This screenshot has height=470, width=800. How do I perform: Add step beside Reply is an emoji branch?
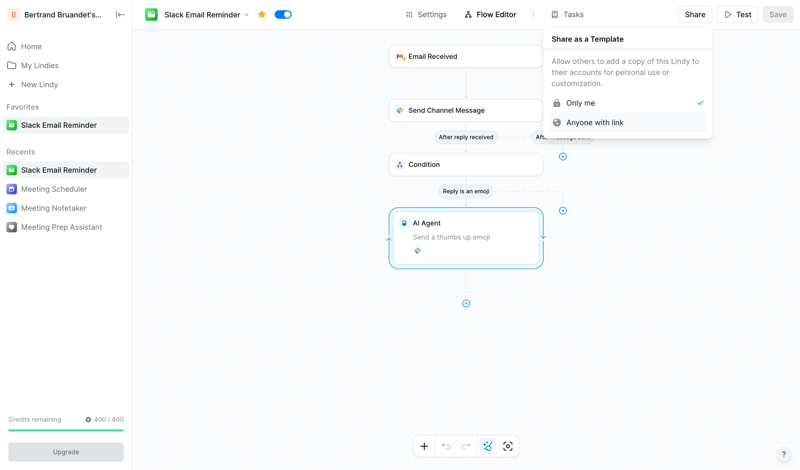pos(563,211)
